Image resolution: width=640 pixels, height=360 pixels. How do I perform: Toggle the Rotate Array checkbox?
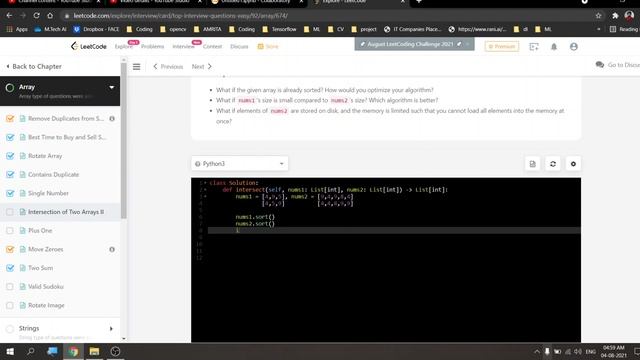pos(10,156)
